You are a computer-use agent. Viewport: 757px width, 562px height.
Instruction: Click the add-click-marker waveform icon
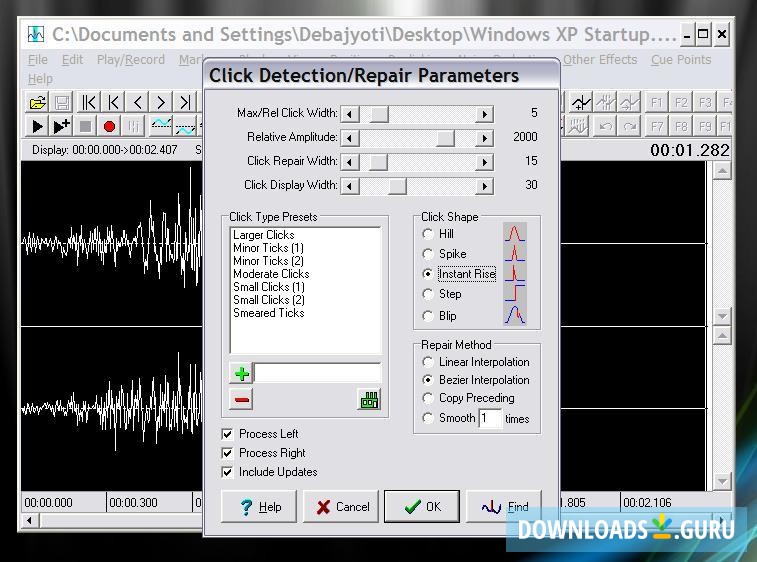(581, 102)
